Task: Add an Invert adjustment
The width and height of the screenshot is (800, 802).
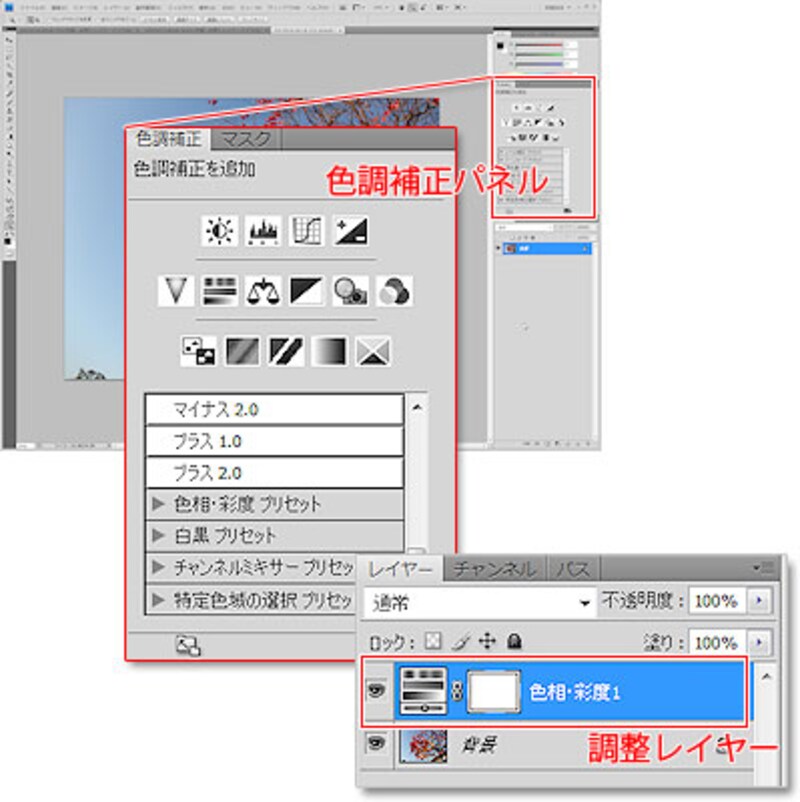Action: click(x=198, y=351)
